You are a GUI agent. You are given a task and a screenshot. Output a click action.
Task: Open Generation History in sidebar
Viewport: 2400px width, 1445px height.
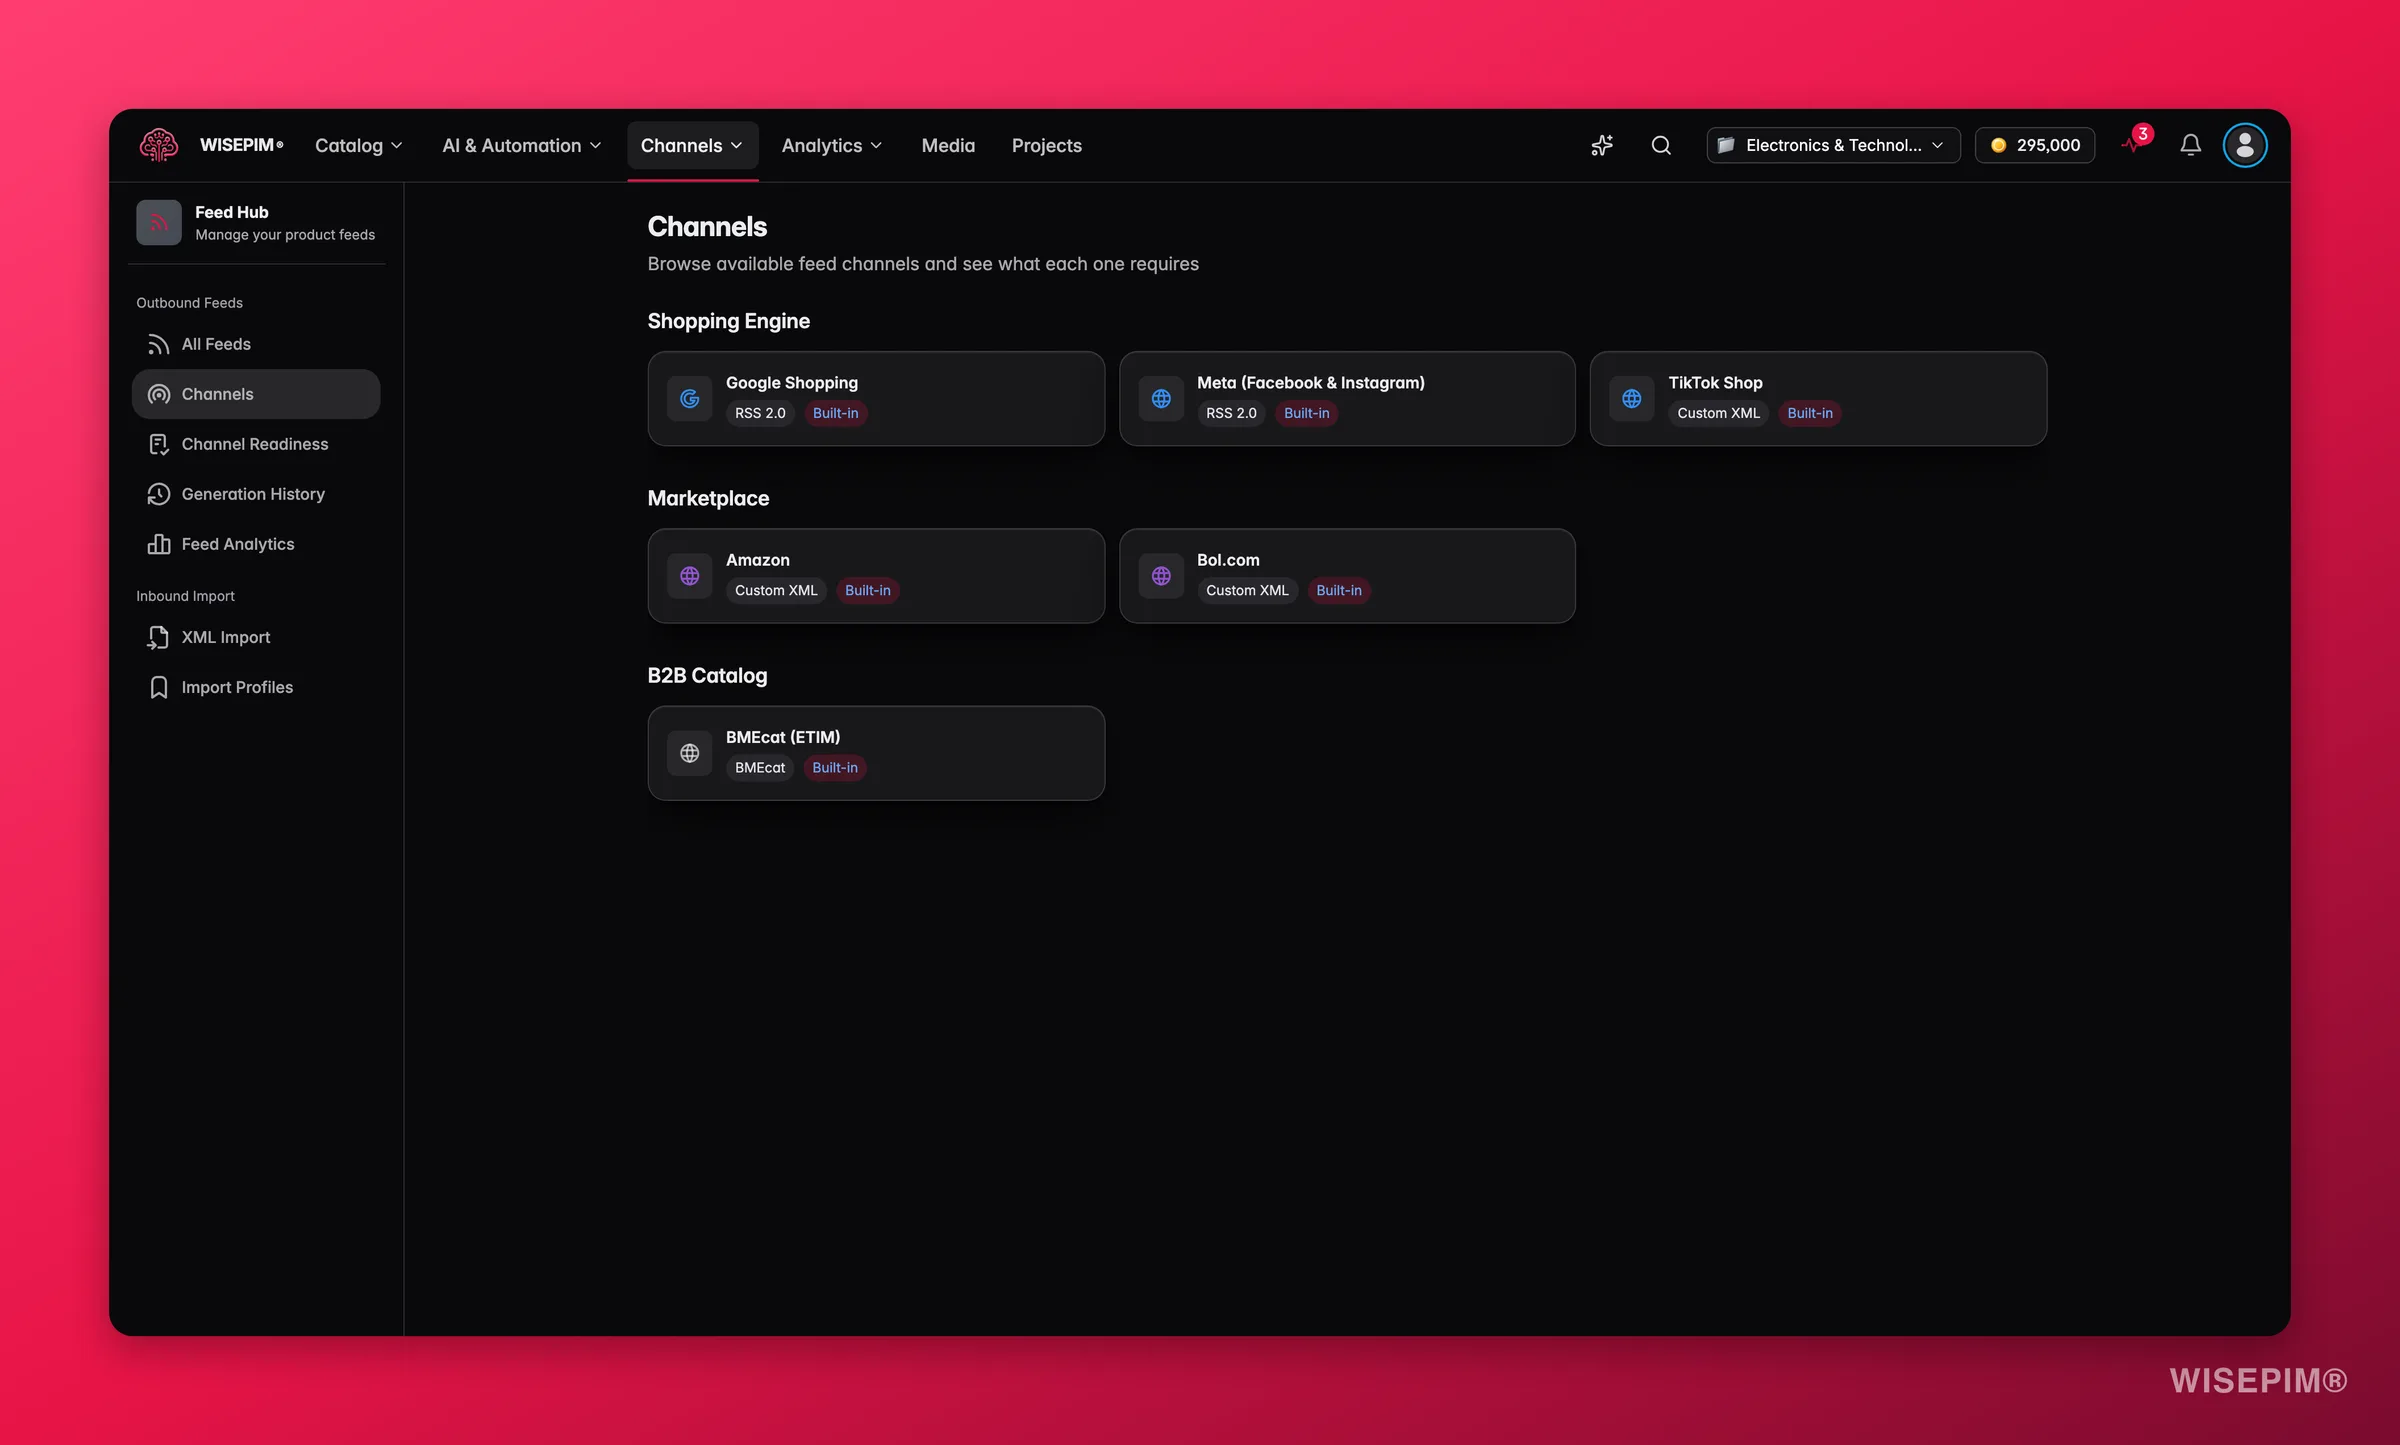pos(256,494)
